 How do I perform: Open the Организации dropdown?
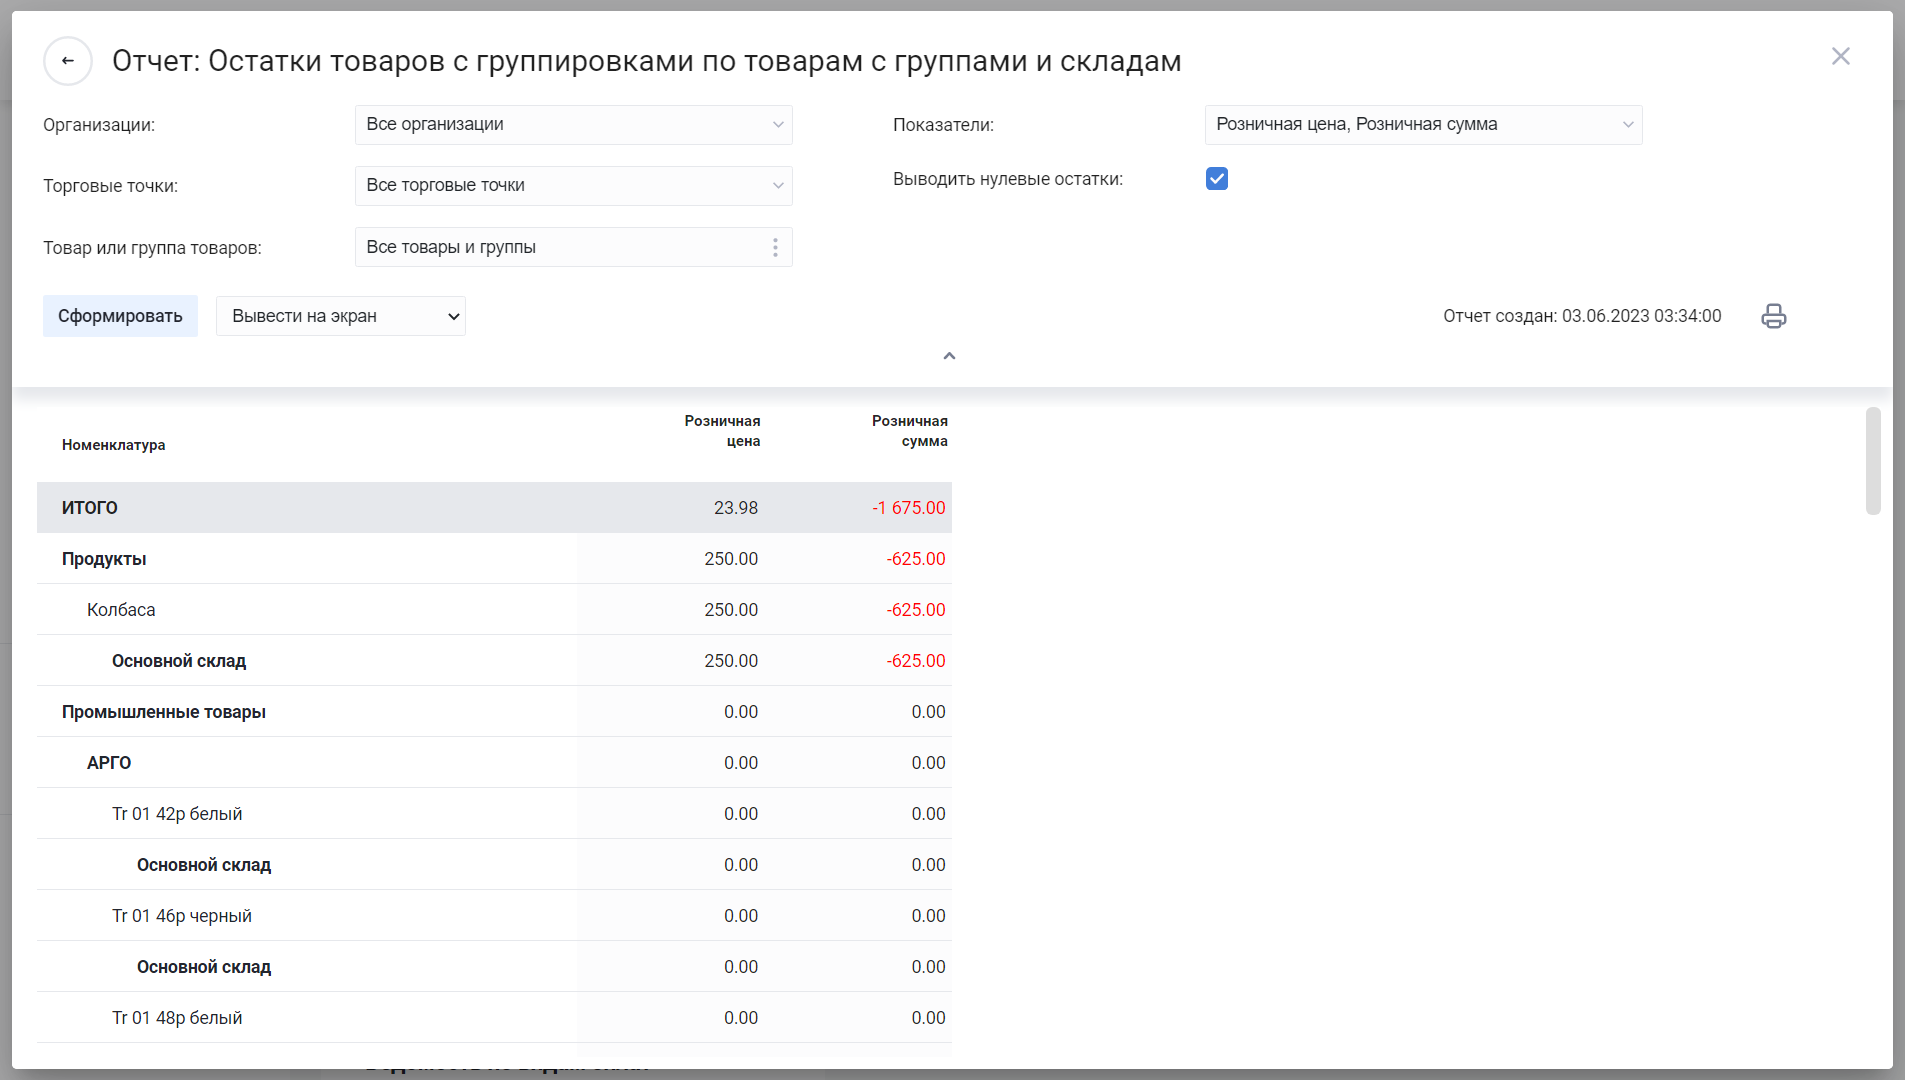(x=573, y=125)
